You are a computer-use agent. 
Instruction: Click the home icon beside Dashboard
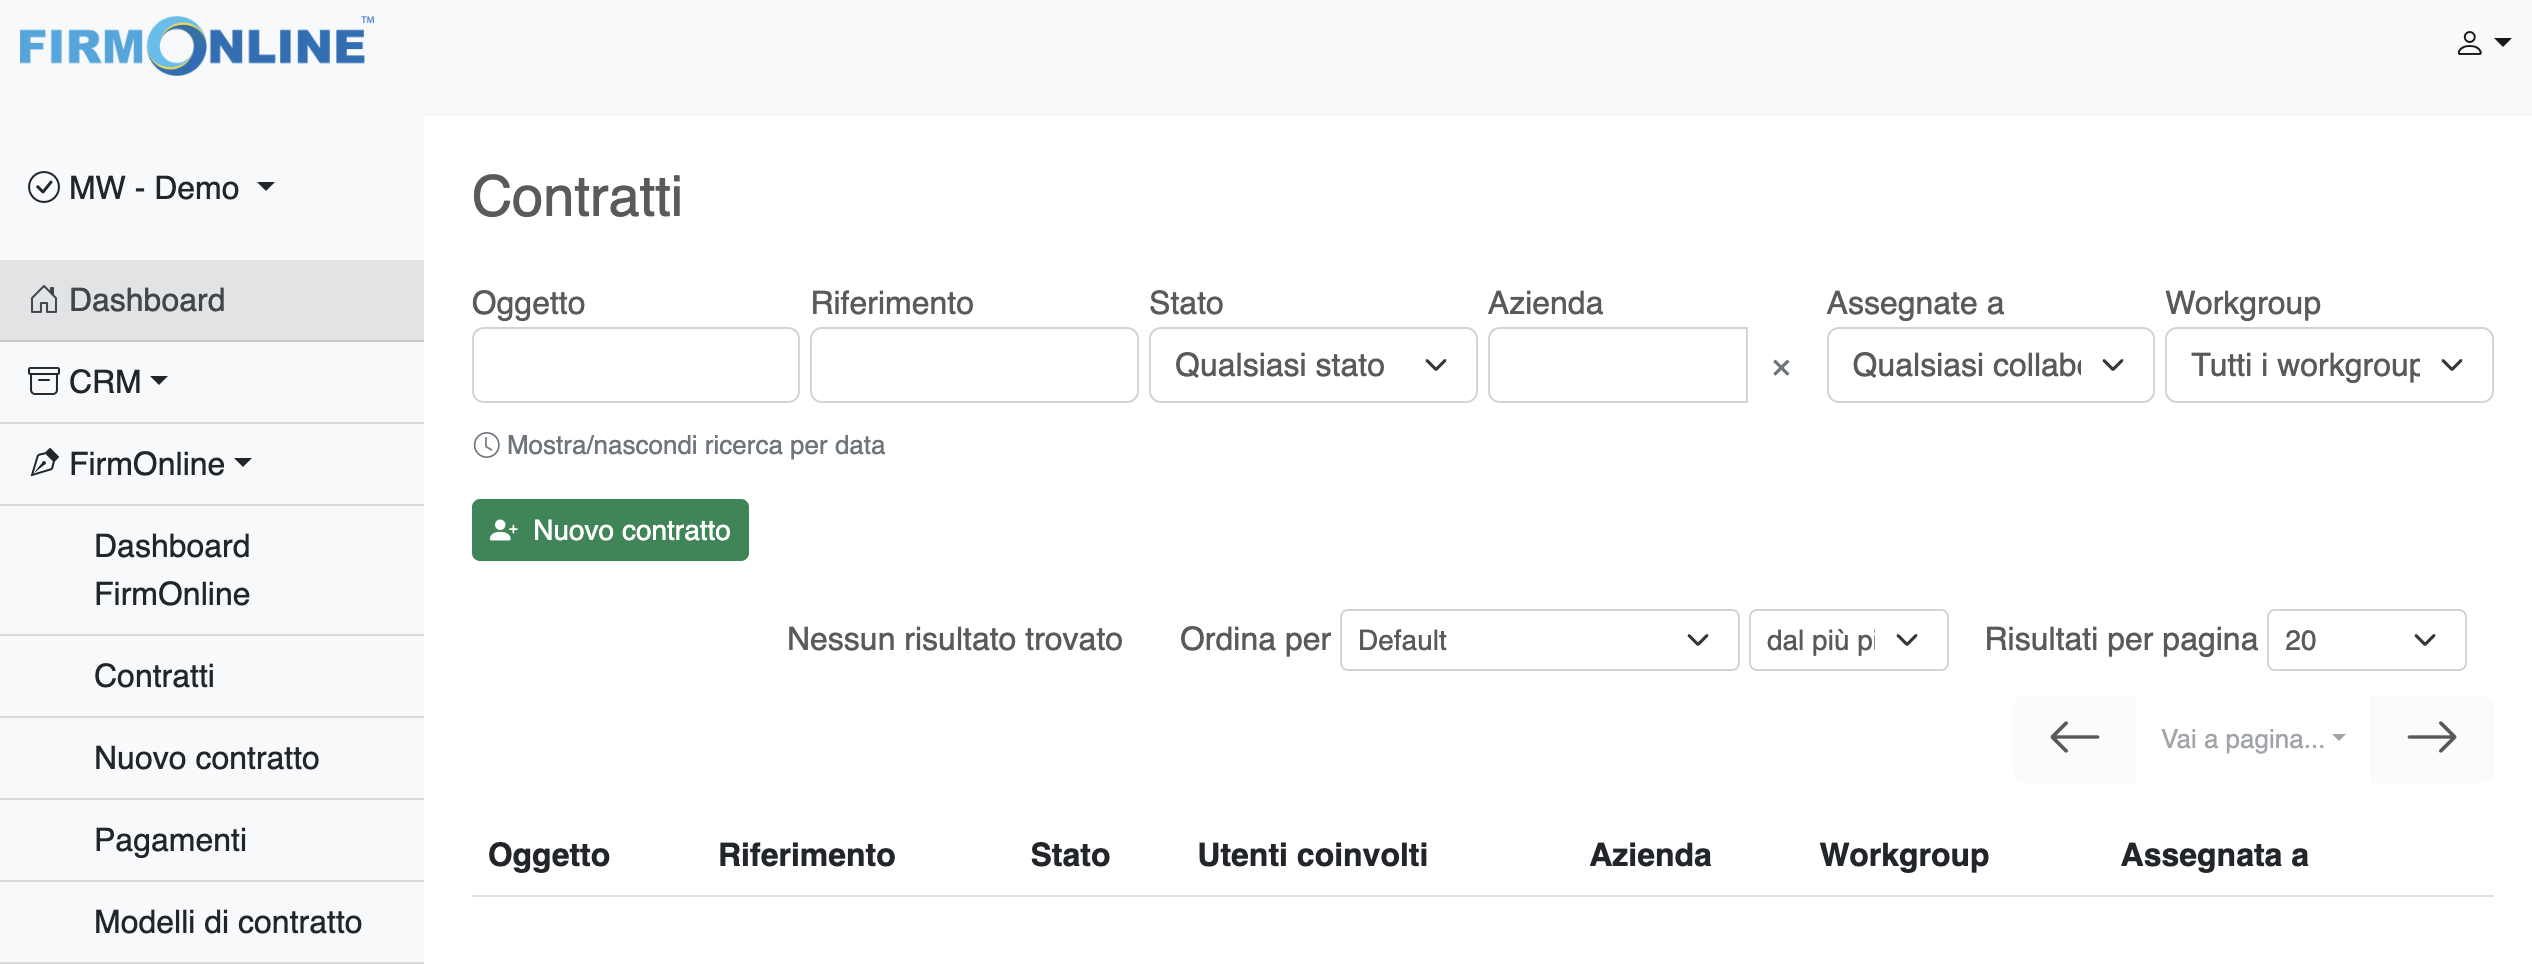click(44, 299)
